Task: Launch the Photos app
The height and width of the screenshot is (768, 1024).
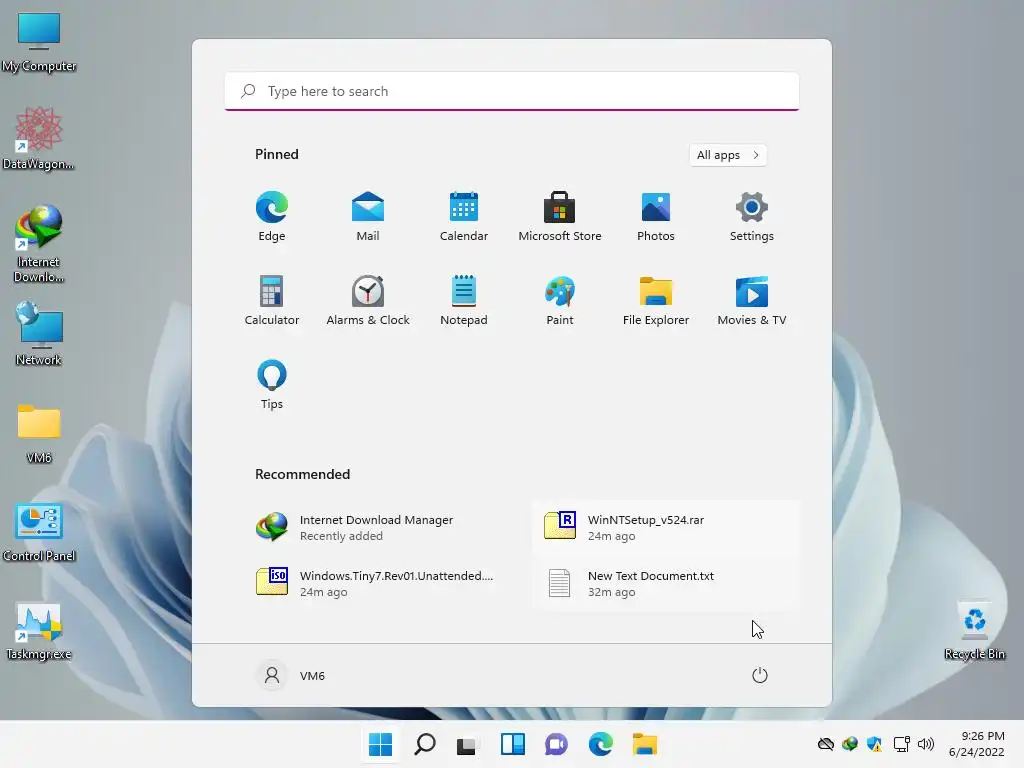Action: [656, 217]
